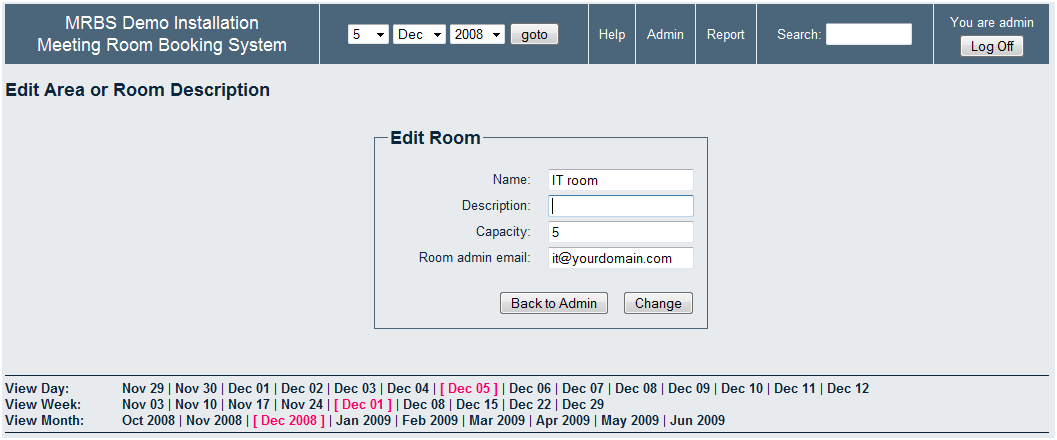The height and width of the screenshot is (440, 1057).
Task: Click the Room admin email field
Action: pos(620,258)
